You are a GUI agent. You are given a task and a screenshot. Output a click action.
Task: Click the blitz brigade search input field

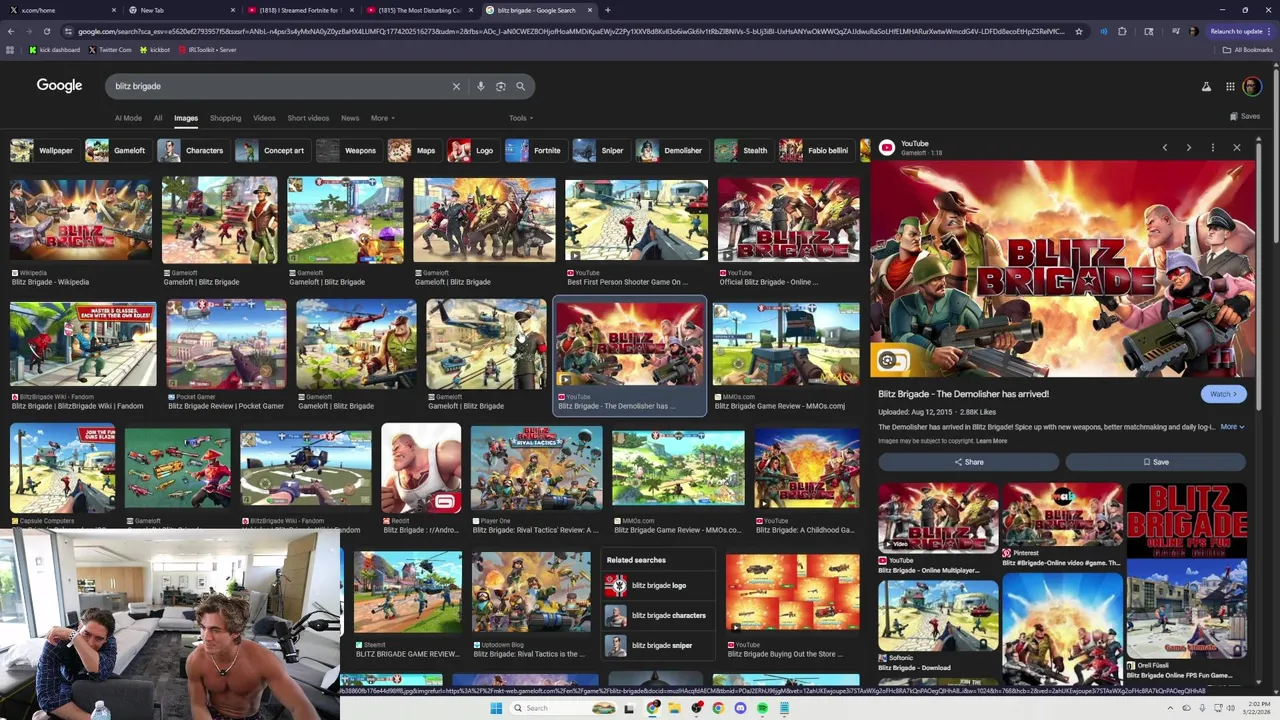280,86
